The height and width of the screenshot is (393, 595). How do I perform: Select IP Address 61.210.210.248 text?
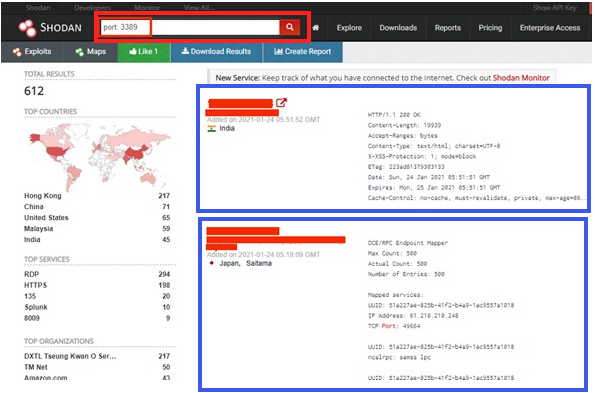[413, 316]
